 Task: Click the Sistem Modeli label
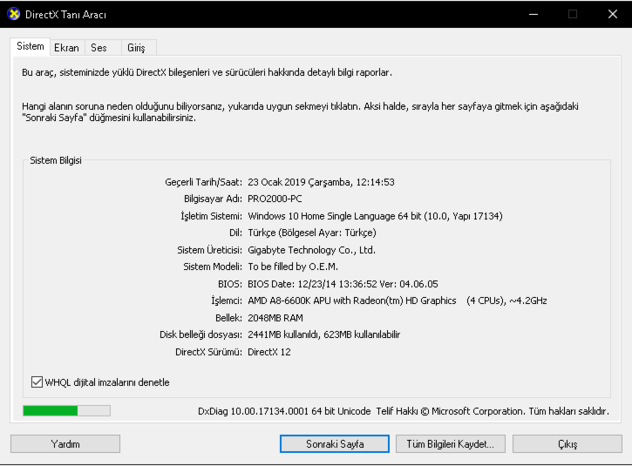(x=213, y=266)
